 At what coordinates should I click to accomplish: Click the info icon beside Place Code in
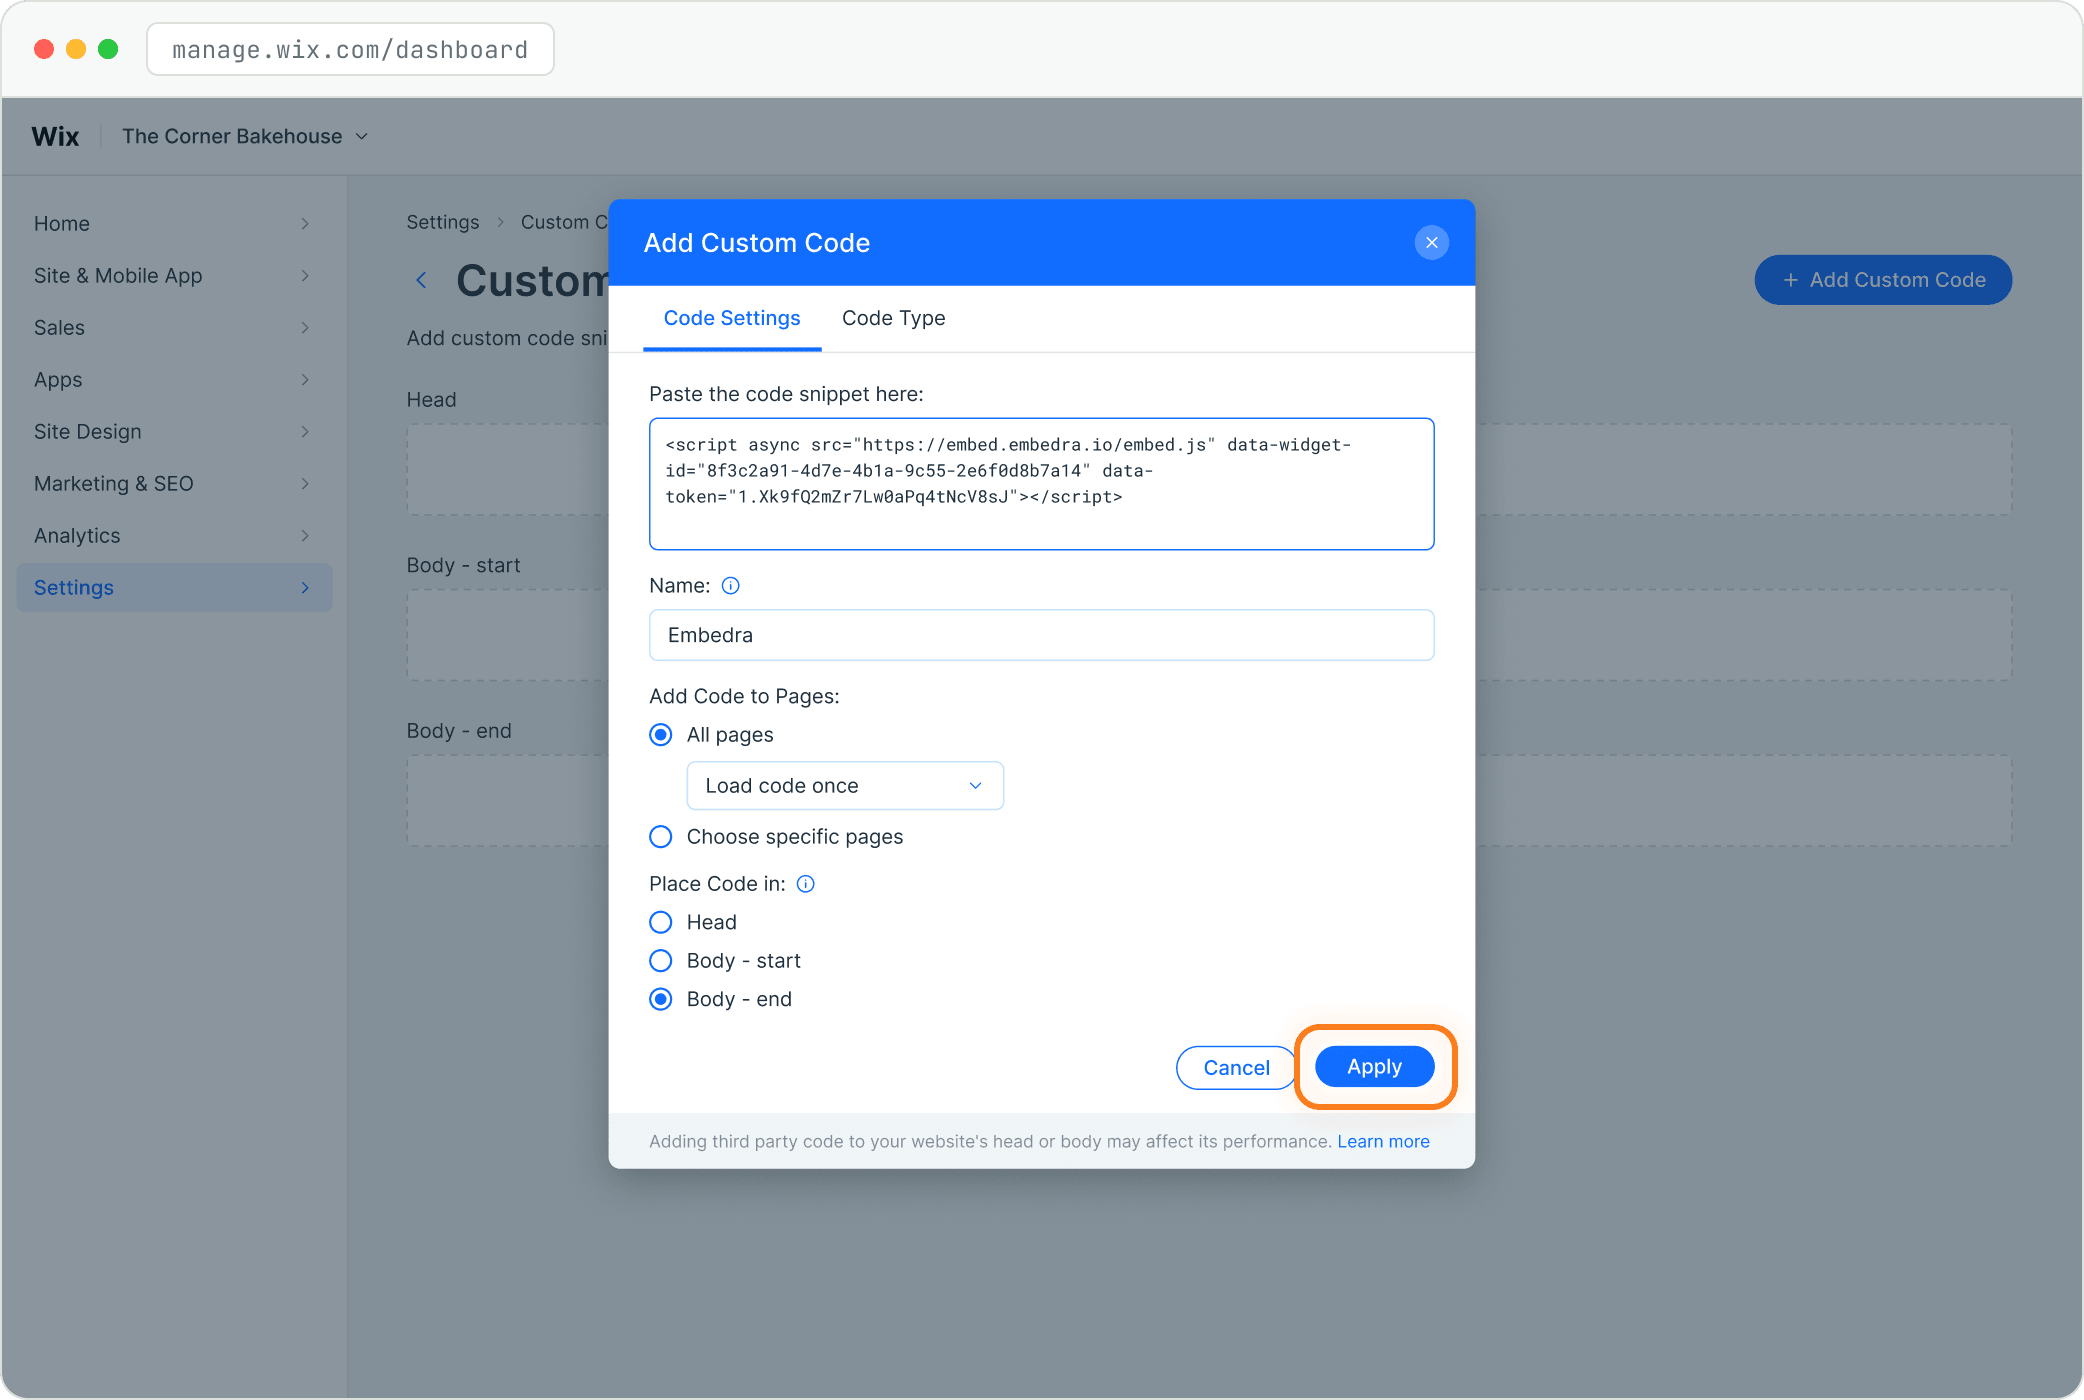(x=806, y=884)
